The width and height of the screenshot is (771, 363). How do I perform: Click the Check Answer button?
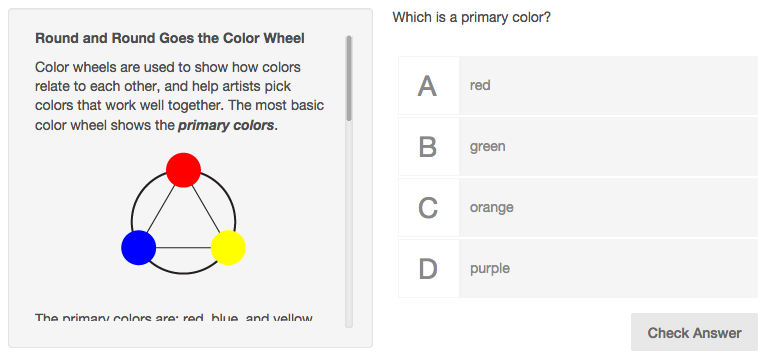(x=694, y=333)
